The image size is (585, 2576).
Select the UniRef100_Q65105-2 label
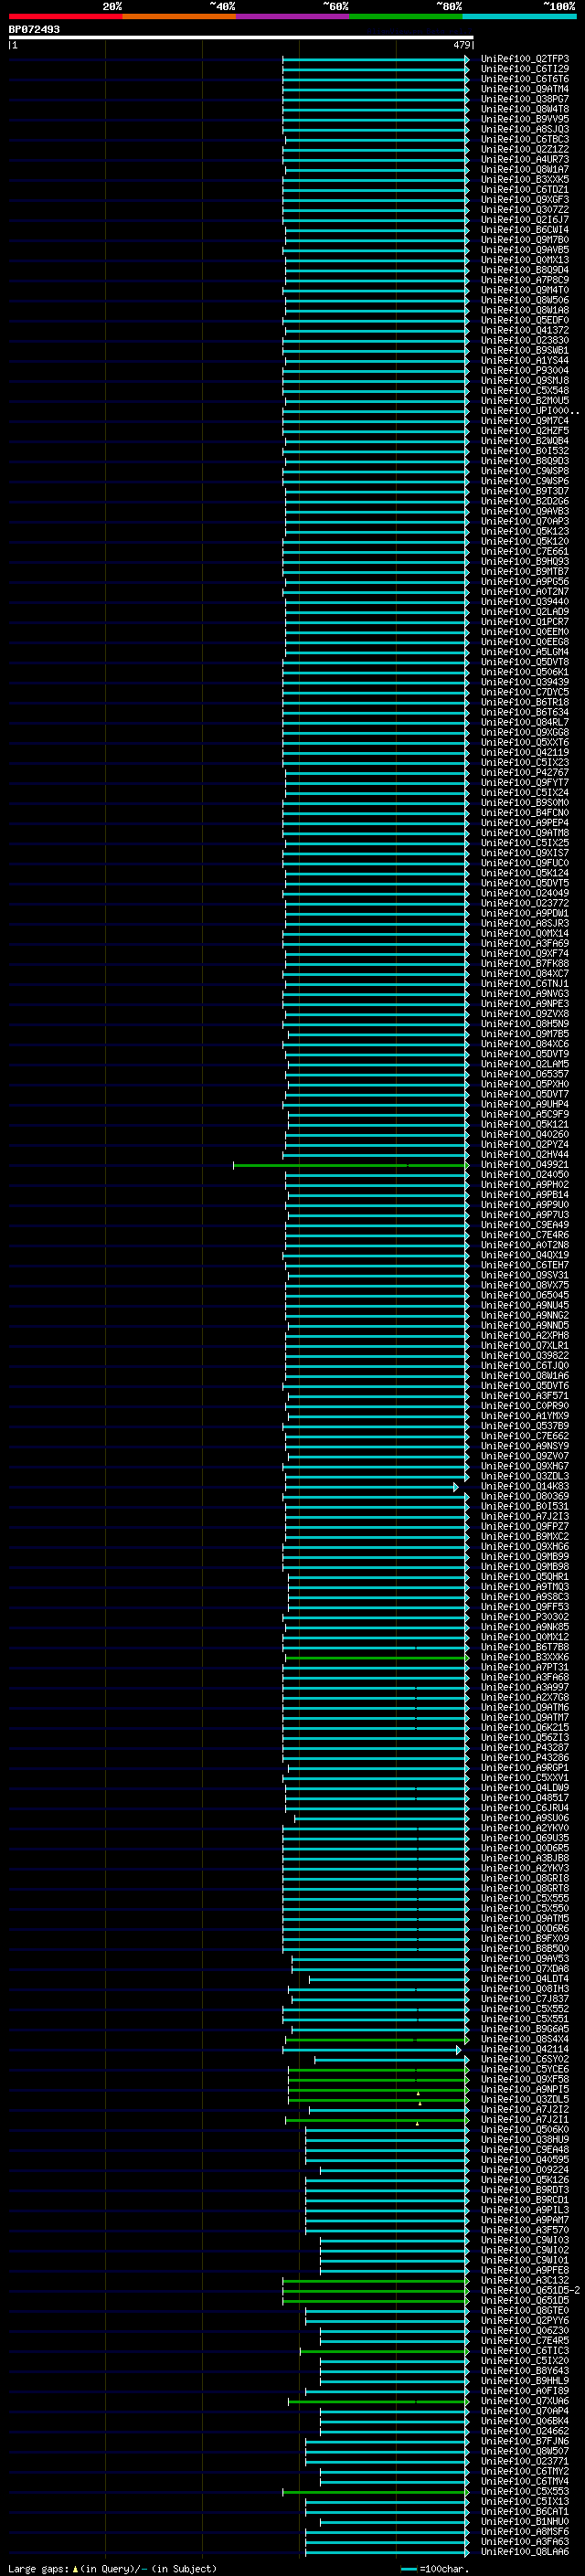coord(530,2291)
